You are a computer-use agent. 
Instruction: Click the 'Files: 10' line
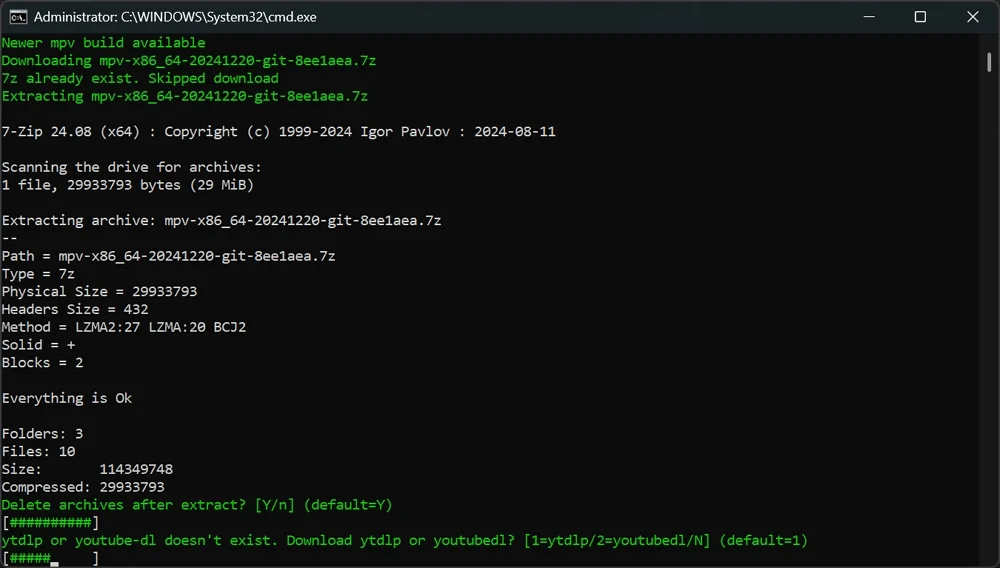(38, 451)
